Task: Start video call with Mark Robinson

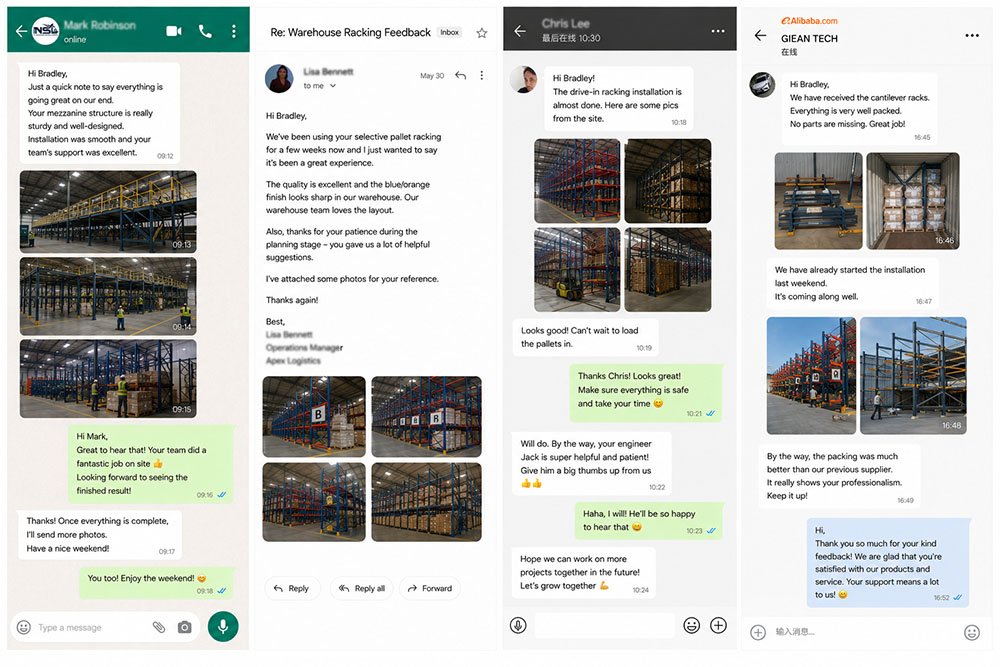Action: pos(174,31)
